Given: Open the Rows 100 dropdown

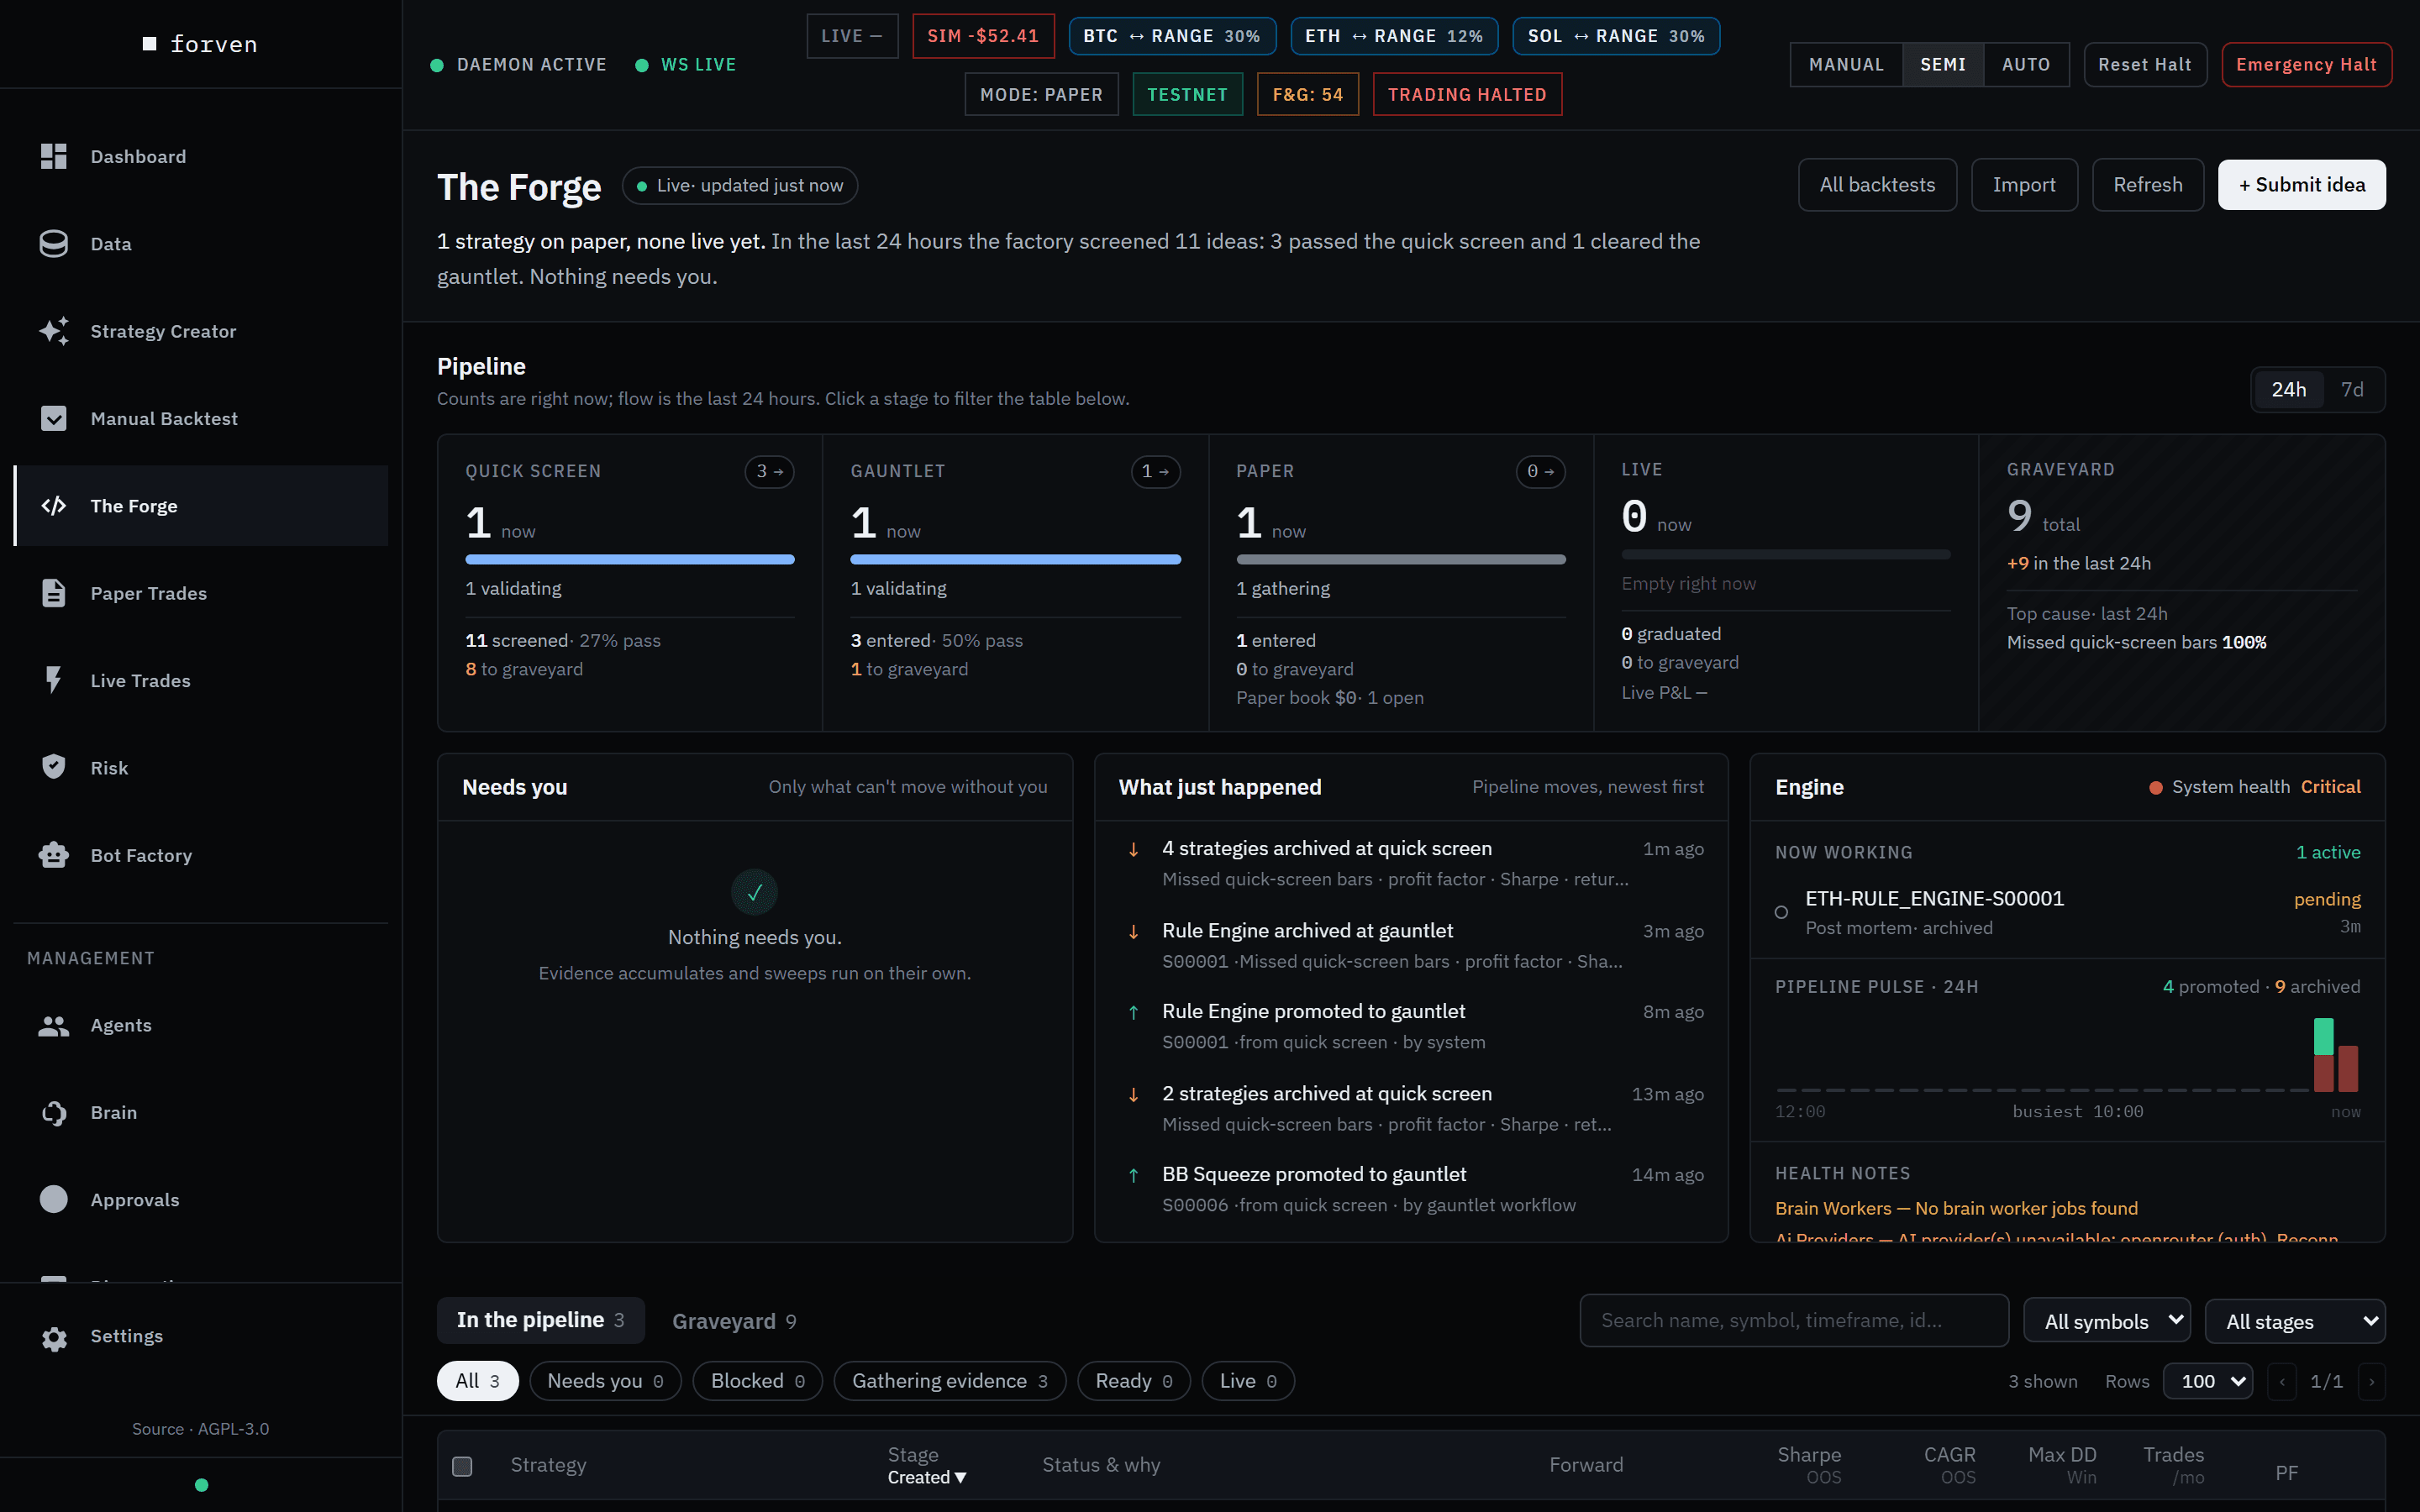Looking at the screenshot, I should [x=2208, y=1381].
